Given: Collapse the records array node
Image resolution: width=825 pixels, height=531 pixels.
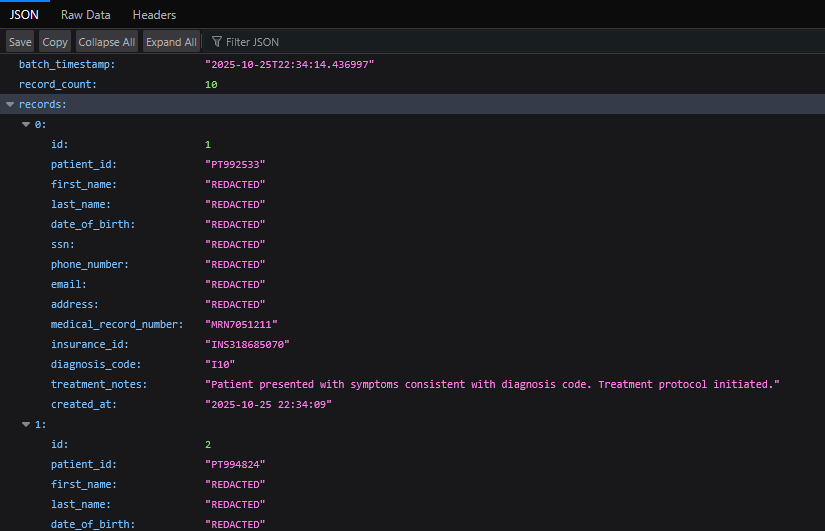Looking at the screenshot, I should (10, 104).
